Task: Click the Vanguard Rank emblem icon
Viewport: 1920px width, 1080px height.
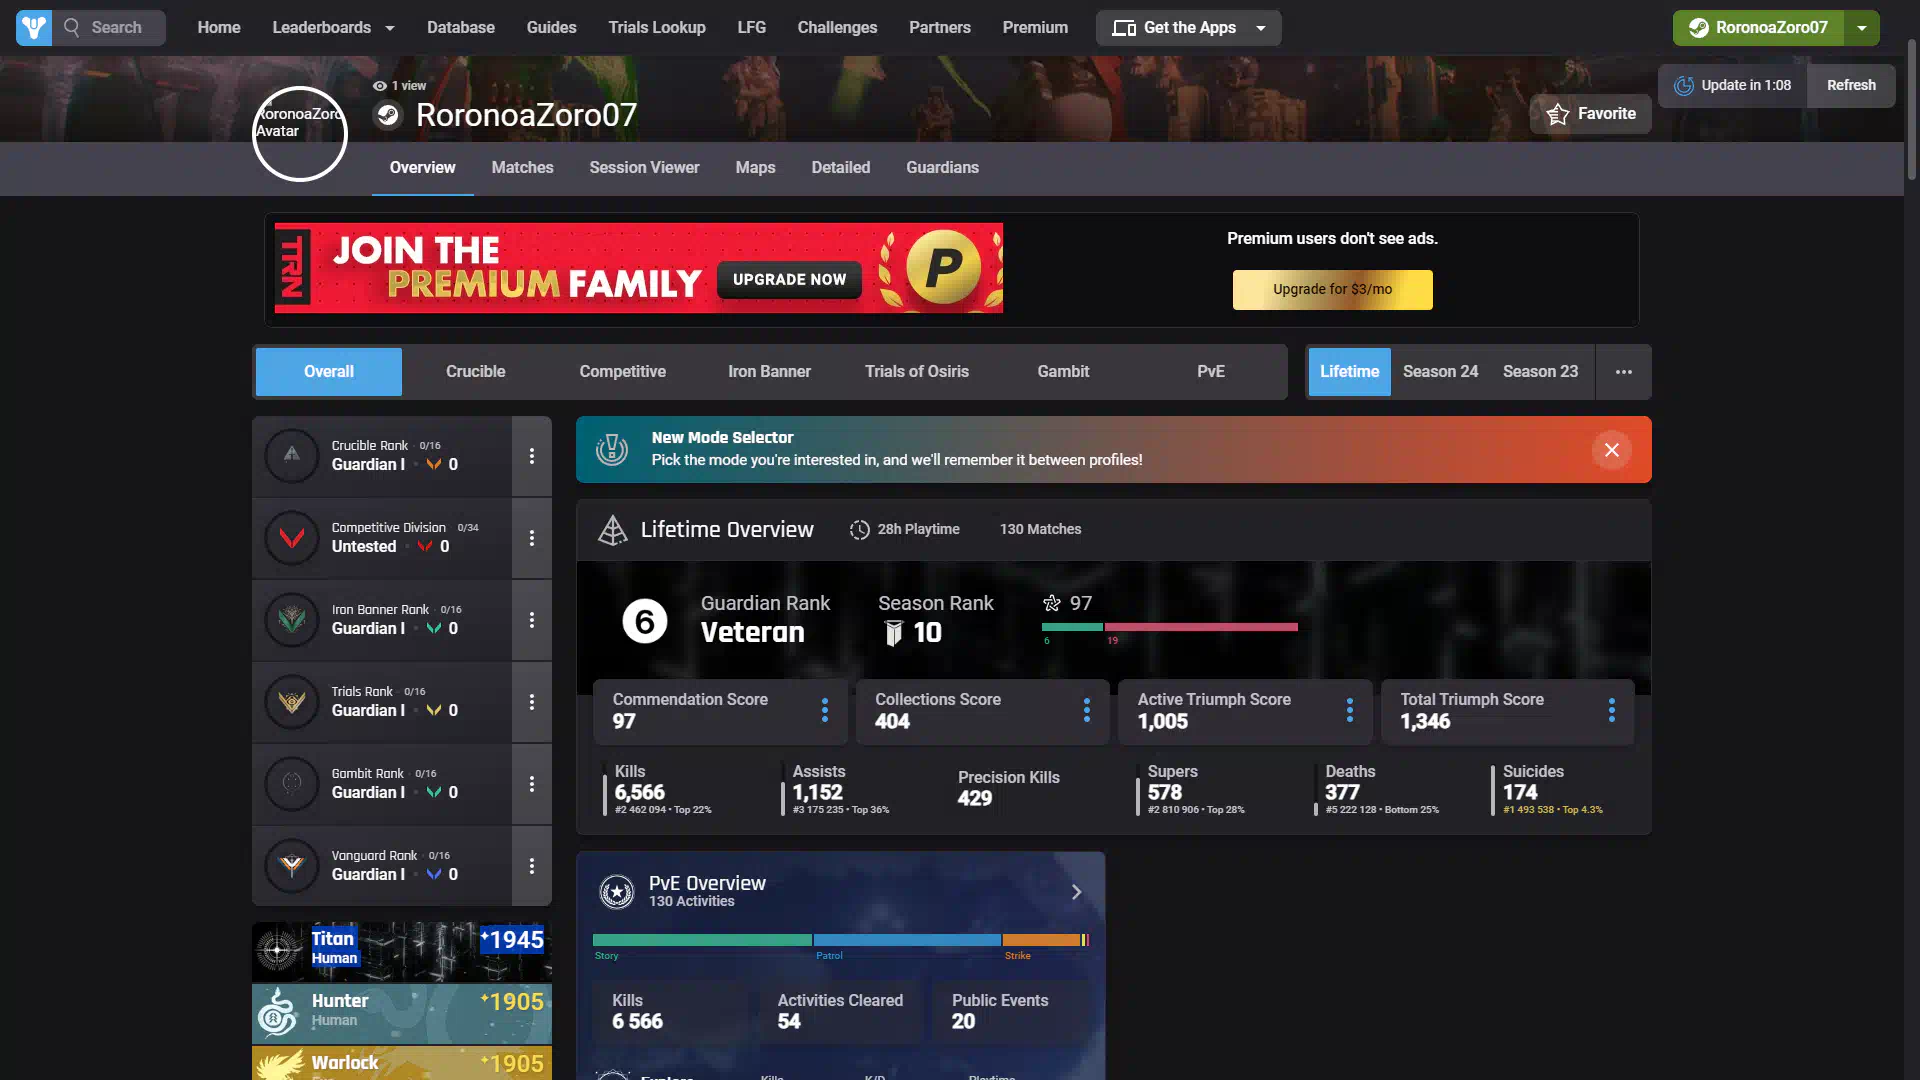Action: coord(292,866)
